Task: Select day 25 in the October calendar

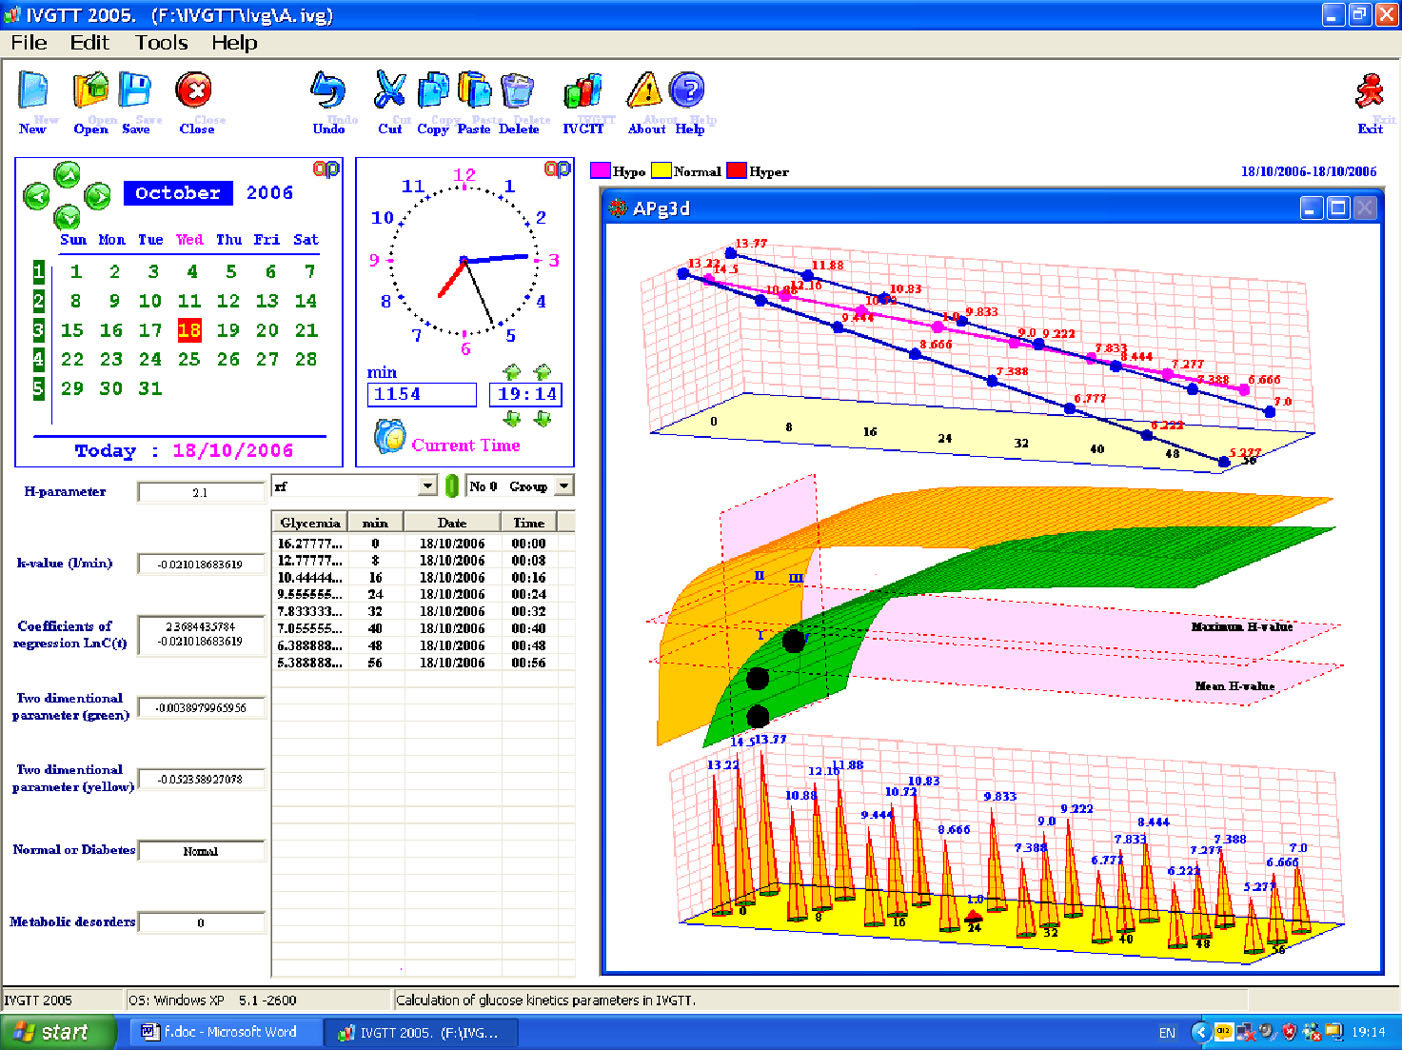Action: click(x=189, y=359)
